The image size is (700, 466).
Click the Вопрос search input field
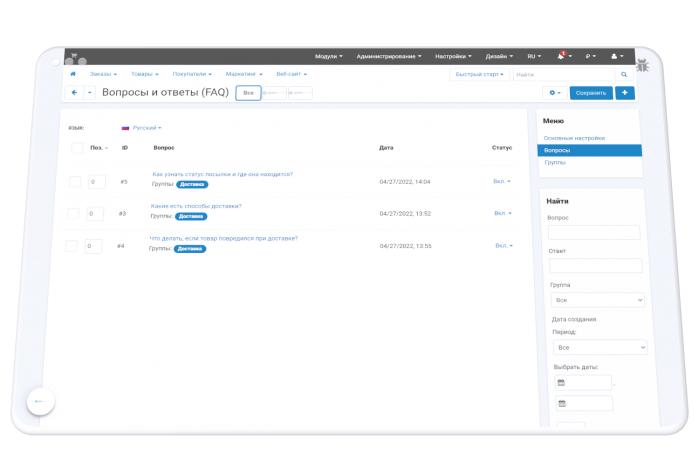594,232
